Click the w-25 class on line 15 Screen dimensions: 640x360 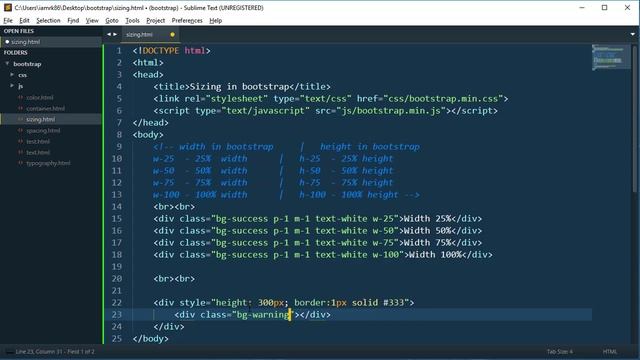383,219
